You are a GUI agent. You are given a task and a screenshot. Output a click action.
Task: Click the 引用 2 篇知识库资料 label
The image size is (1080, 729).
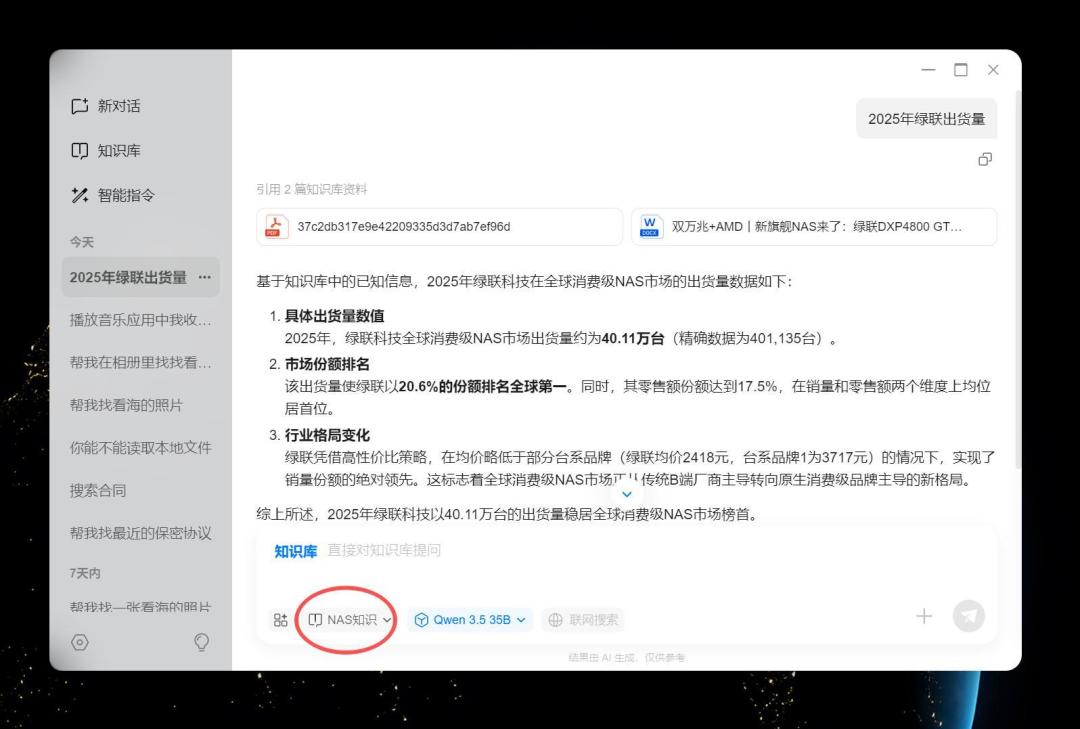pos(311,189)
